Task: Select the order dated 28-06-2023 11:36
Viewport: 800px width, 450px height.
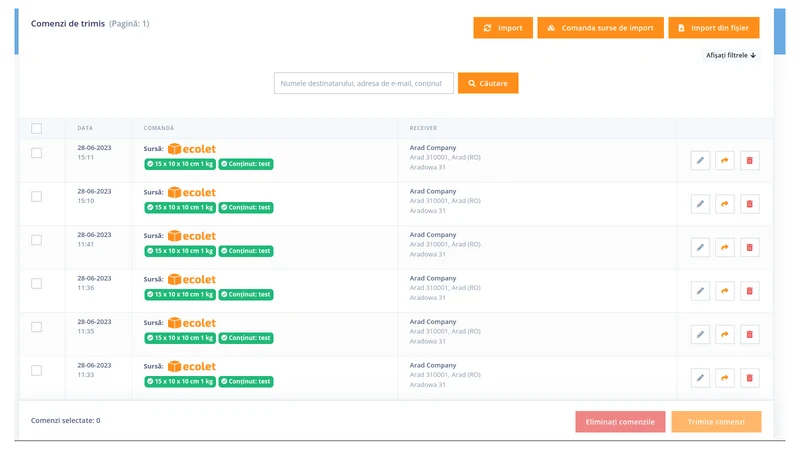Action: point(36,284)
